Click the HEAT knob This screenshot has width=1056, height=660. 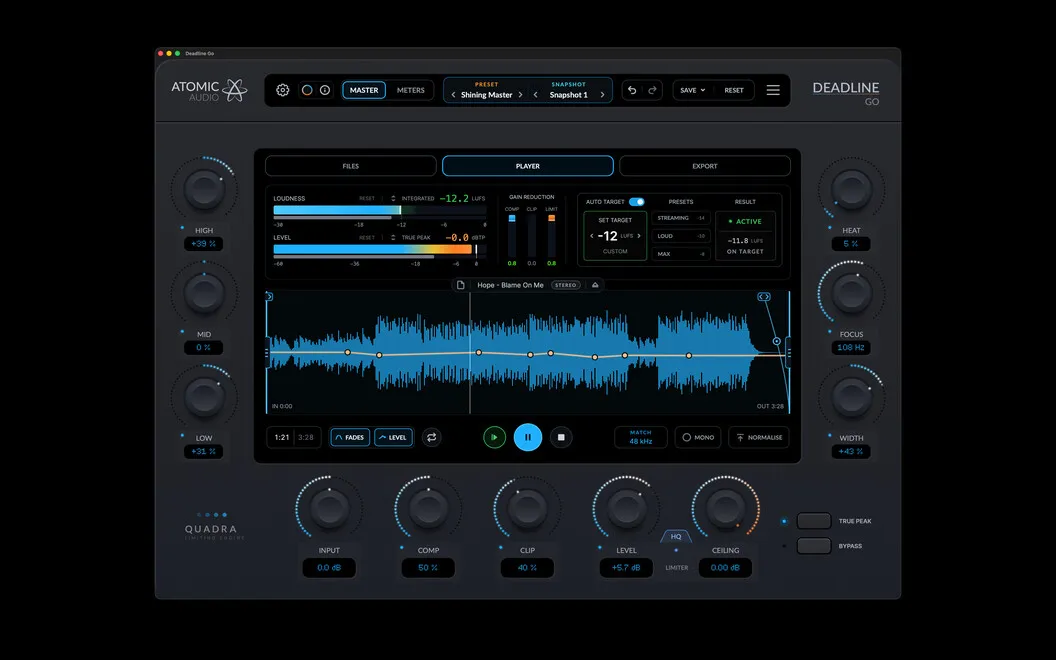coord(851,189)
